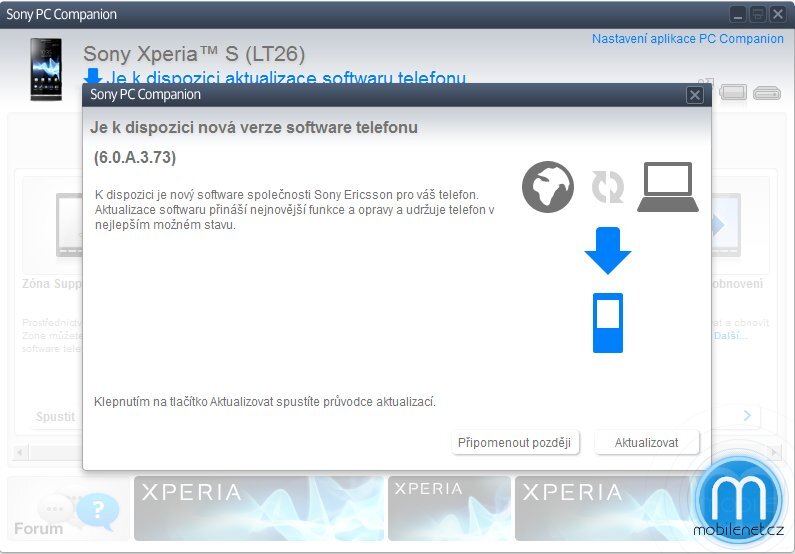Click the Klepnutím na tlačítko Aktualizovat instruction text
The width and height of the screenshot is (795, 554).
click(265, 402)
